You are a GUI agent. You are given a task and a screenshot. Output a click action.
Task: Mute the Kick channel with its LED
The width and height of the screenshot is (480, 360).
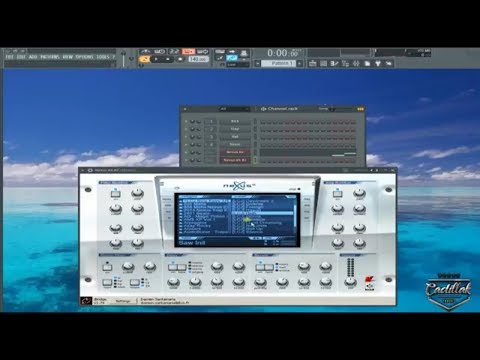tap(186, 121)
